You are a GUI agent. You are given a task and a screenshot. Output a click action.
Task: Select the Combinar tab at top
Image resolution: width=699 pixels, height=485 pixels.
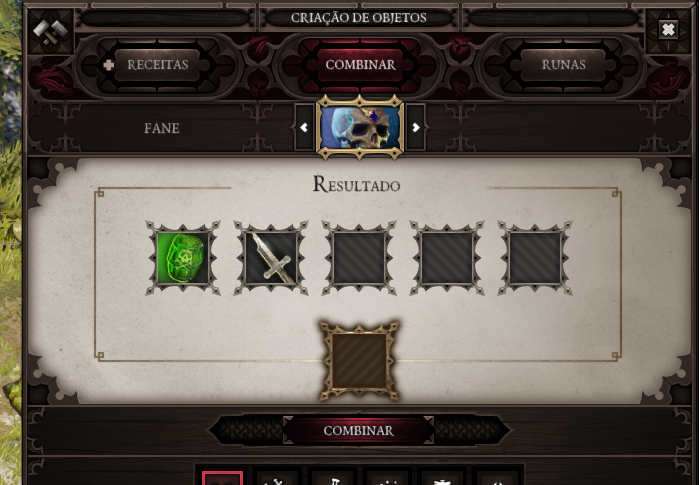point(360,65)
